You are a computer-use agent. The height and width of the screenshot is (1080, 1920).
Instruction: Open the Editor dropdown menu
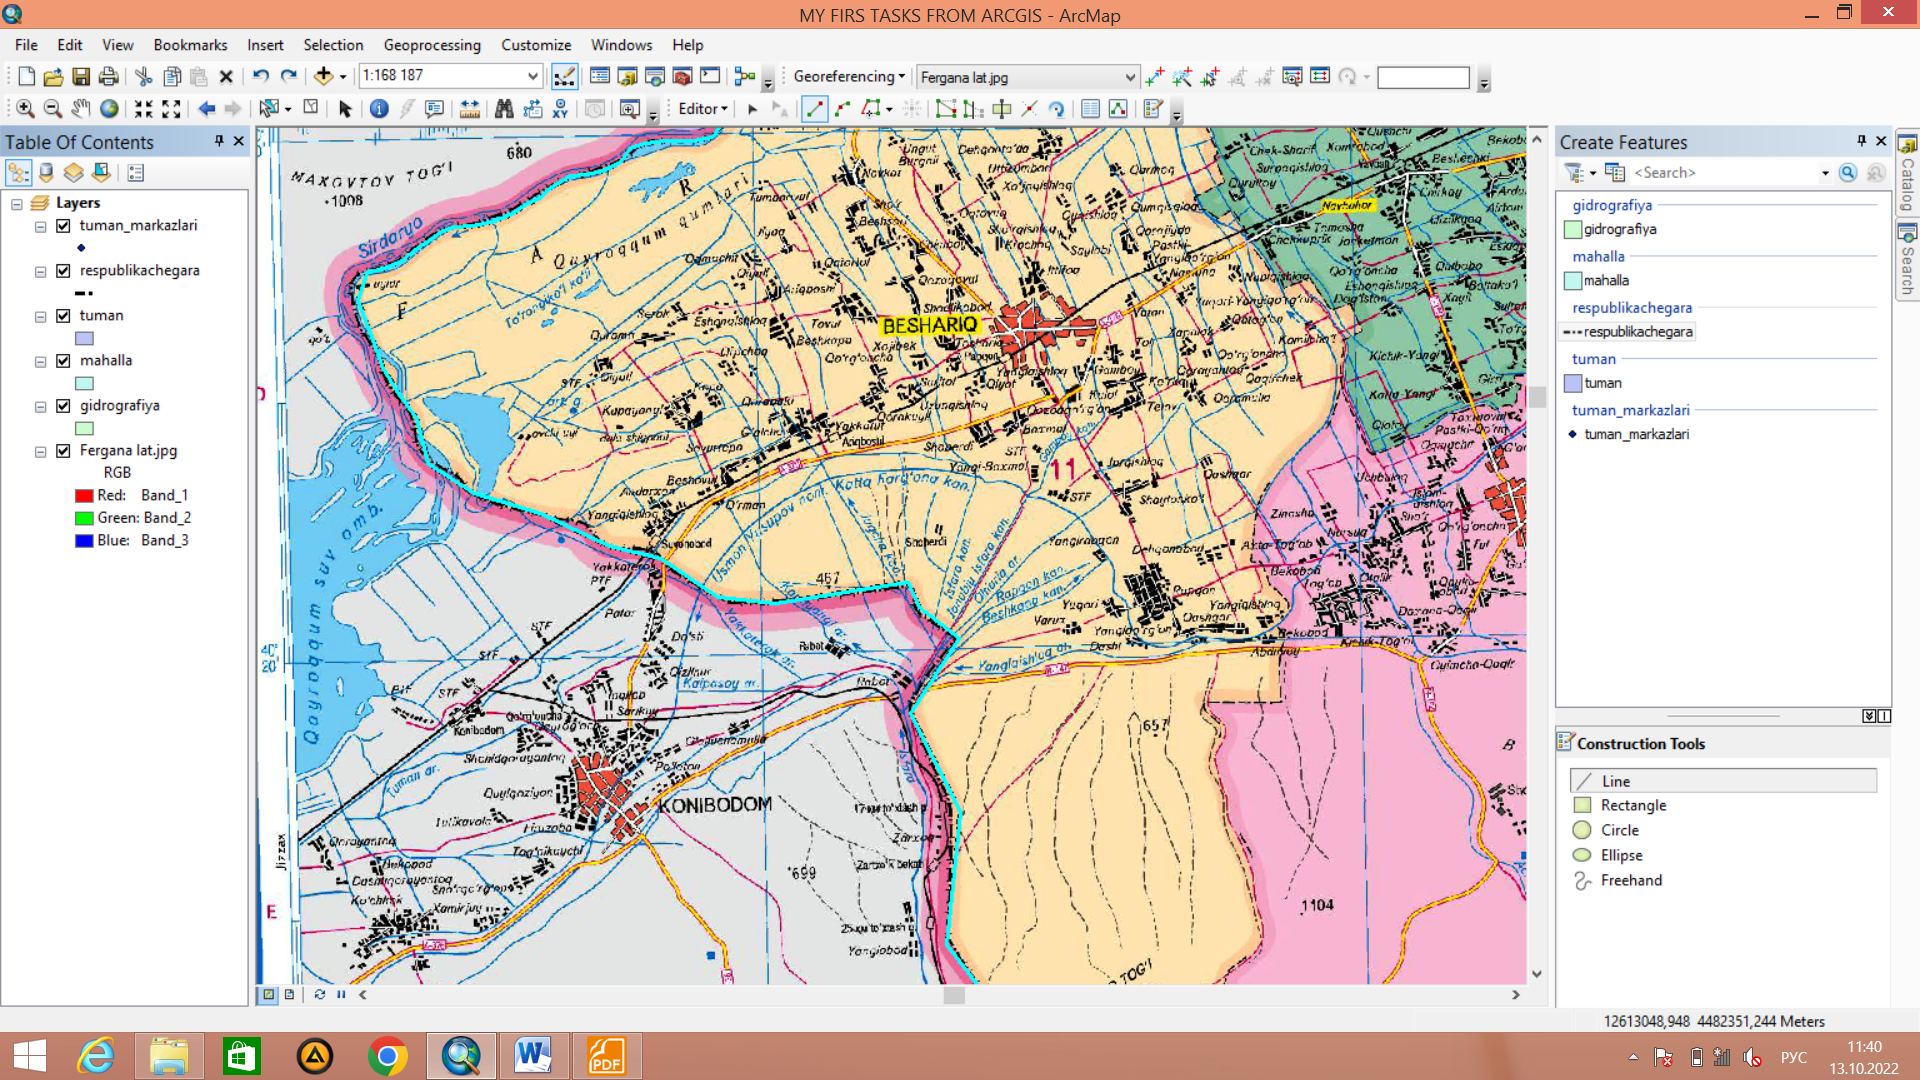click(703, 109)
